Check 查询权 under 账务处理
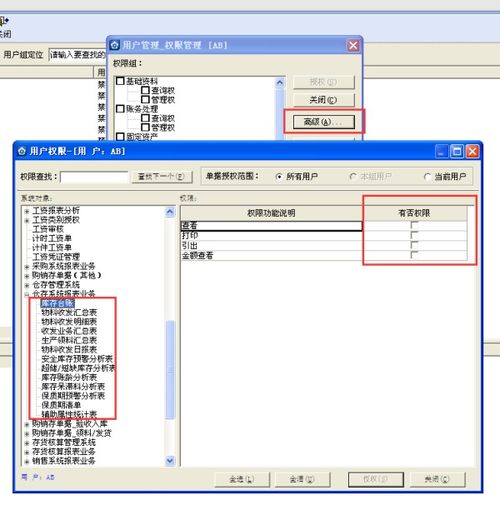This screenshot has width=500, height=510. tap(145, 118)
